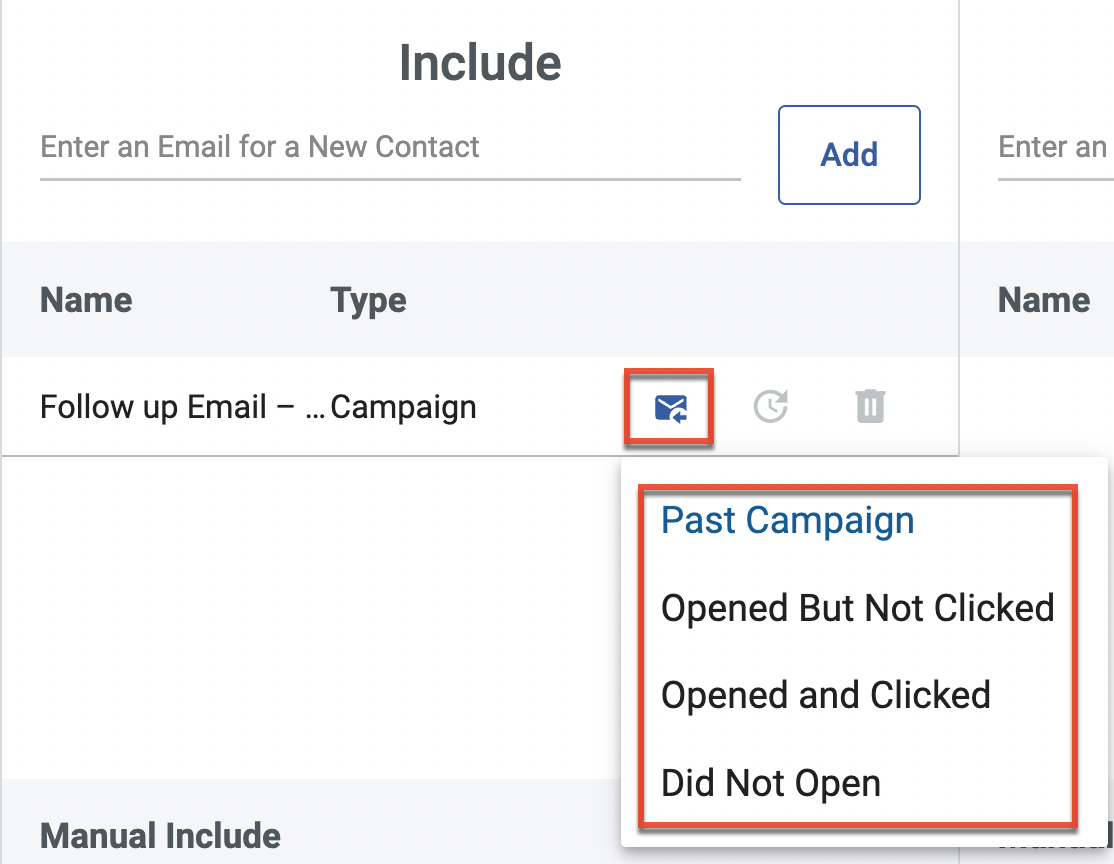Click the Name header in the right panel
Image resolution: width=1114 pixels, height=864 pixels.
pos(1043,300)
